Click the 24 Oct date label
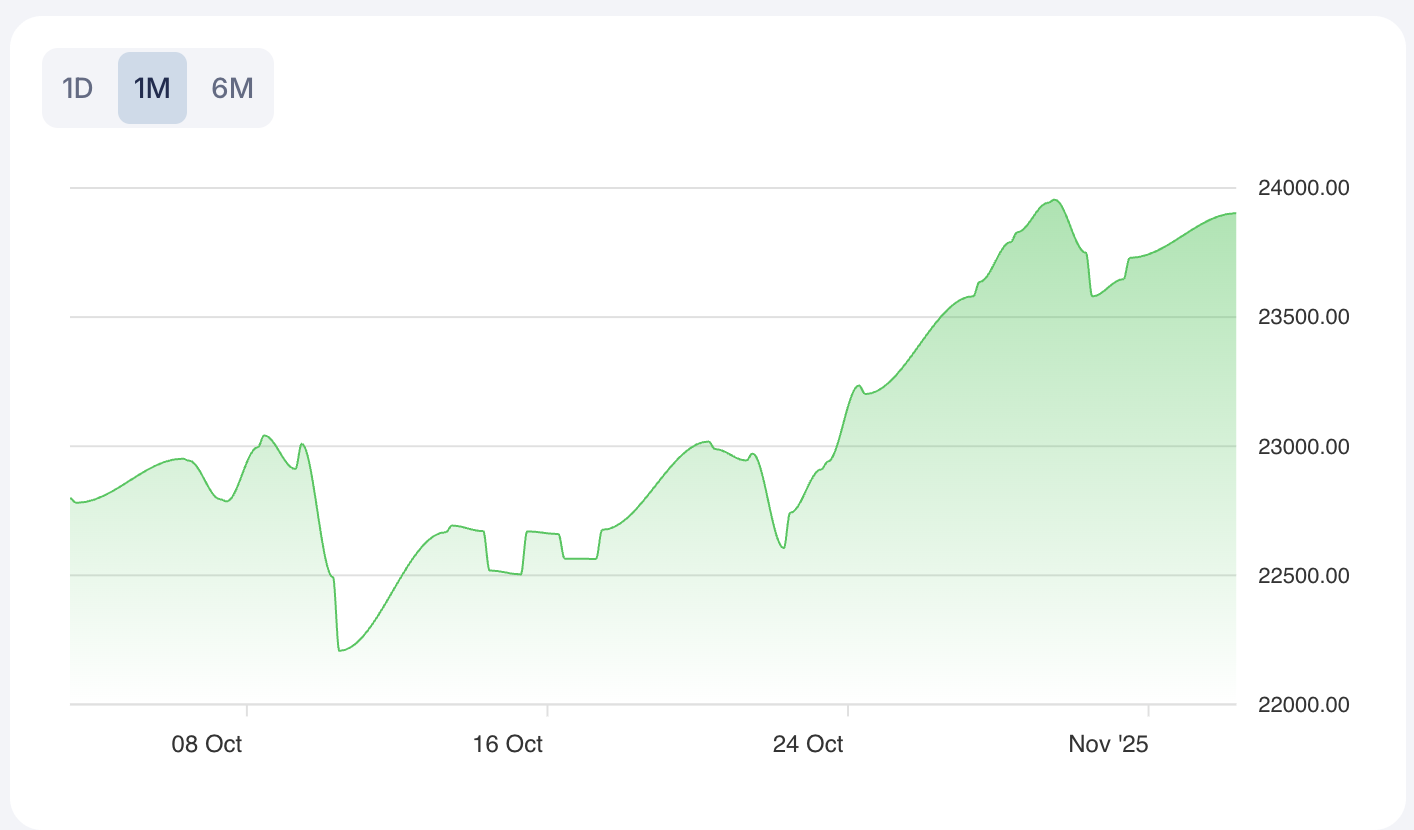Viewport: 1414px width, 830px height. pos(808,744)
